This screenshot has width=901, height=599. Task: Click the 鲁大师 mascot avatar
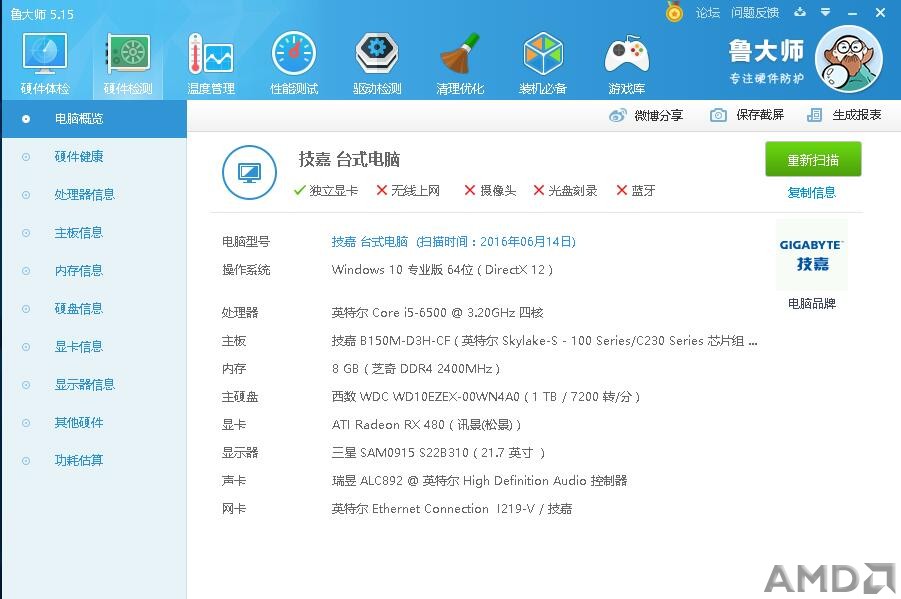point(849,59)
